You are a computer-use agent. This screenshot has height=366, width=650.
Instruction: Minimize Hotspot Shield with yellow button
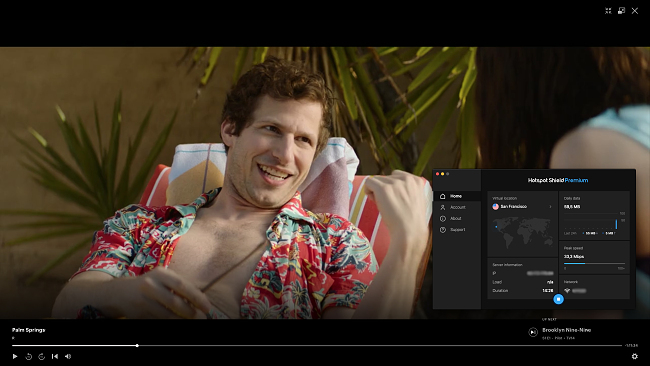pos(442,174)
